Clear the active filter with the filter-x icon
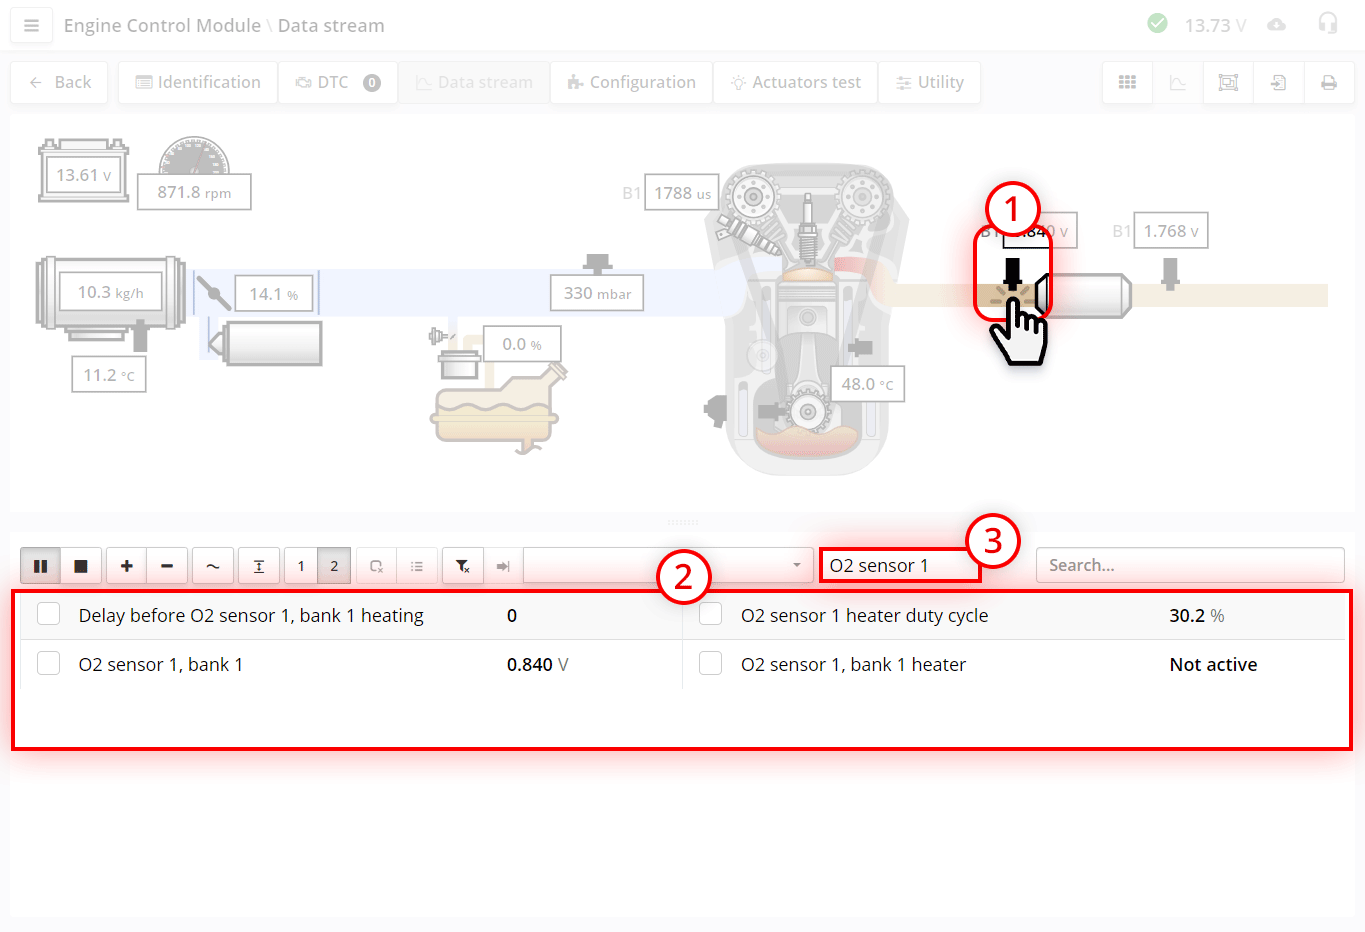1365x932 pixels. (x=462, y=565)
